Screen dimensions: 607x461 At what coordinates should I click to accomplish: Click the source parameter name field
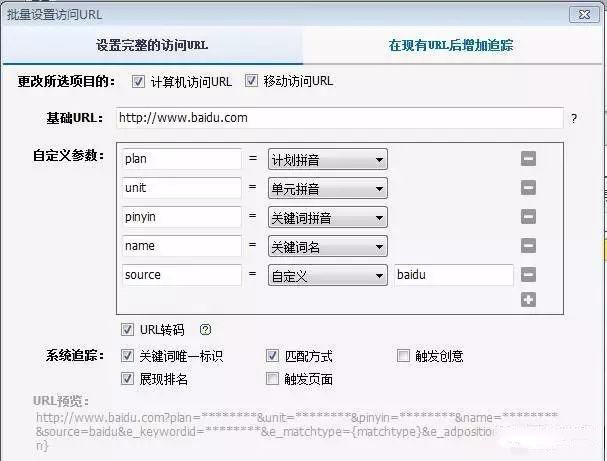[x=182, y=275]
